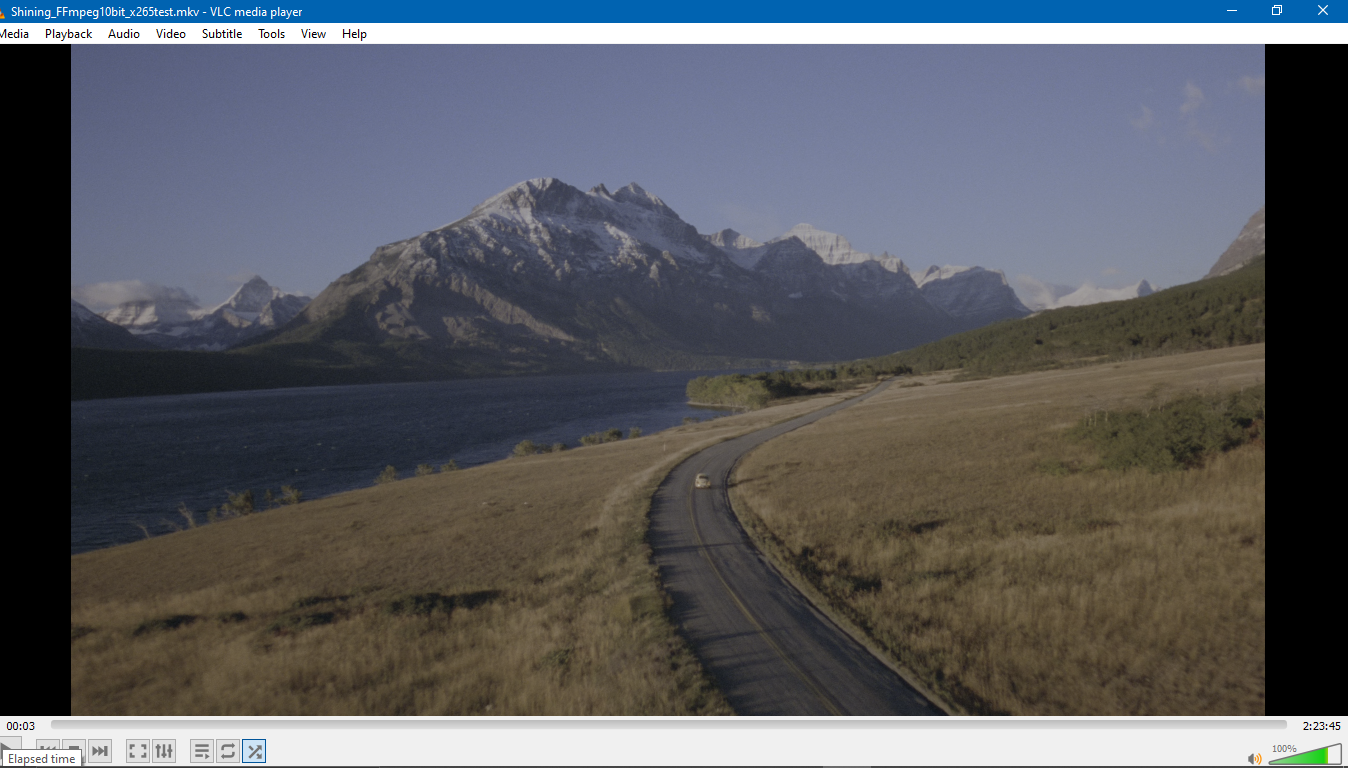This screenshot has height=768, width=1348.
Task: Open the Help menu
Action: [354, 34]
